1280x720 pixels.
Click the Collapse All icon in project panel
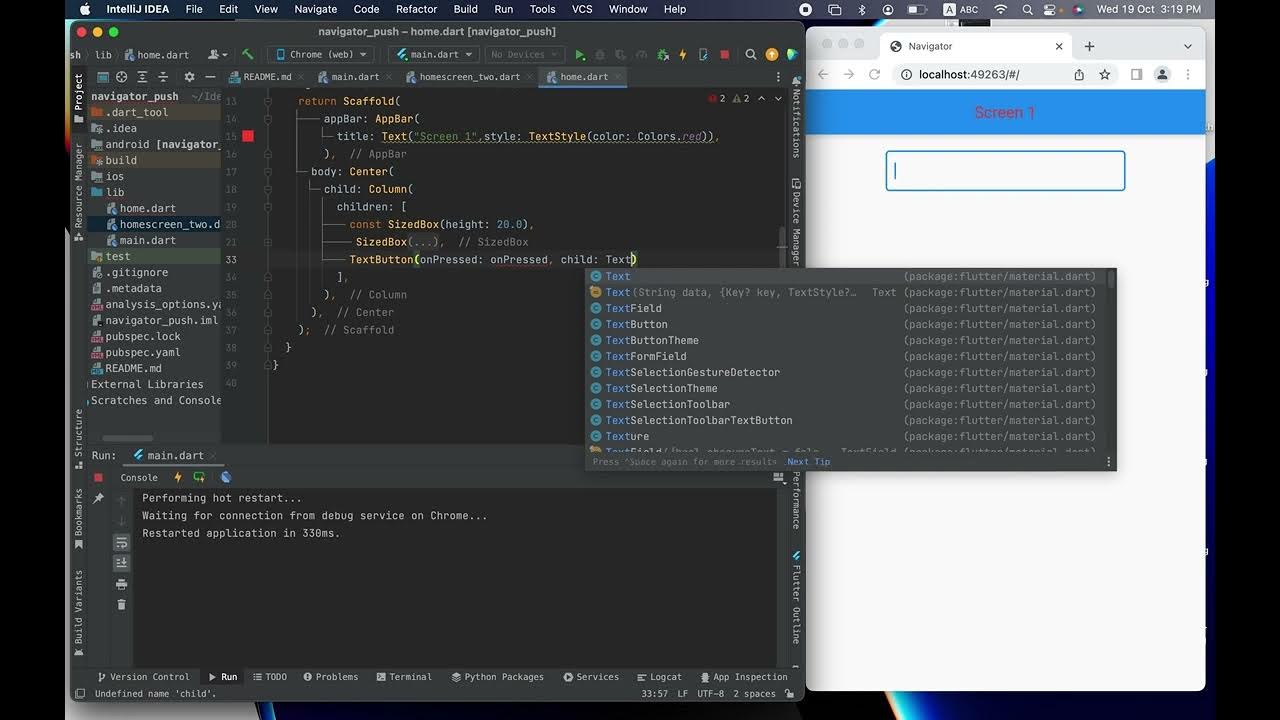click(x=163, y=77)
